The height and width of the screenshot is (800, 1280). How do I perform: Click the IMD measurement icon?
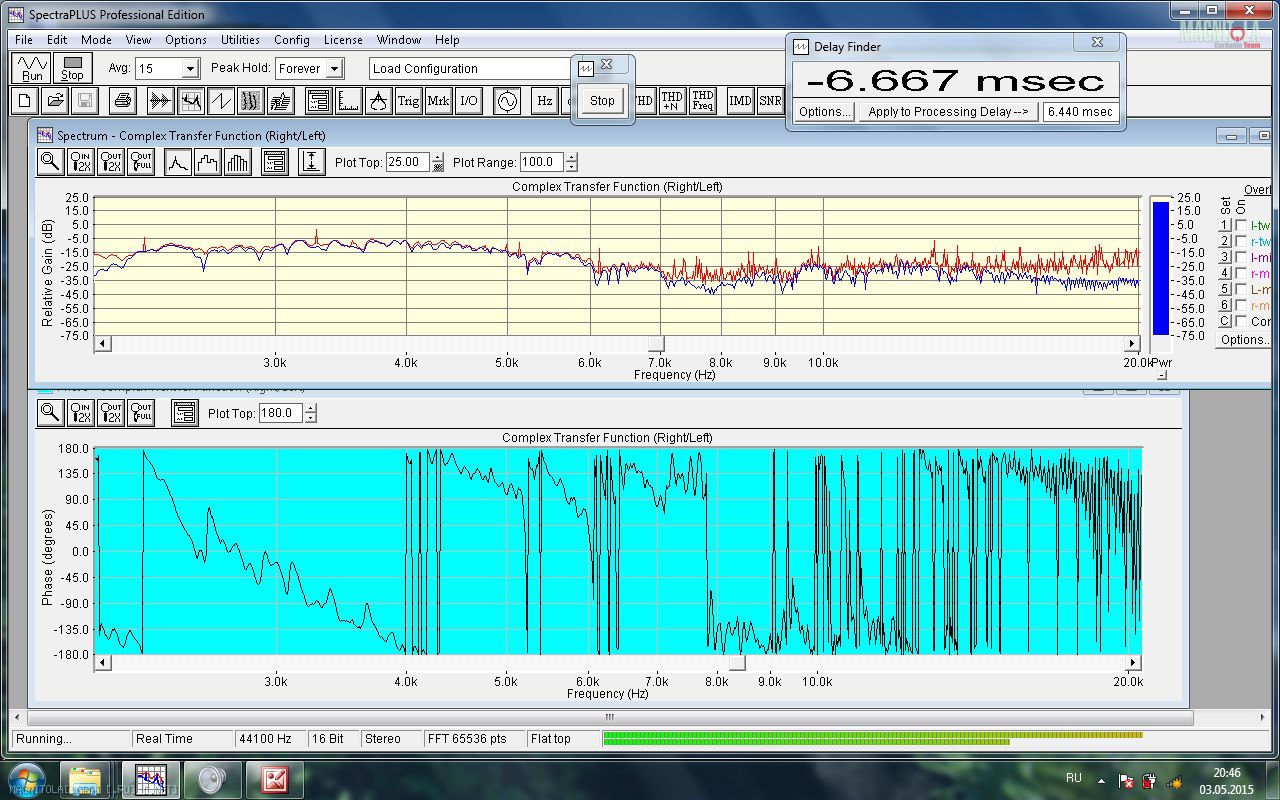click(740, 100)
